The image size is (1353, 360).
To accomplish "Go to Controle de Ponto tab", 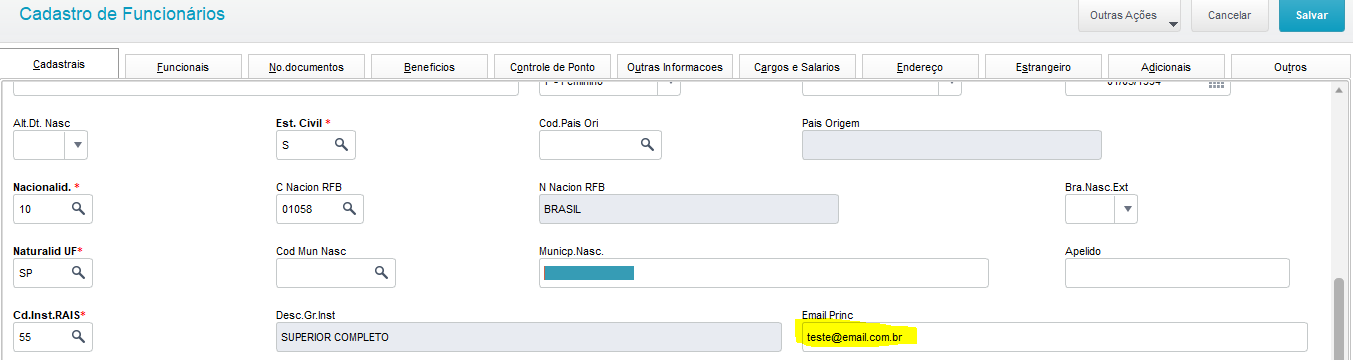I will (552, 67).
